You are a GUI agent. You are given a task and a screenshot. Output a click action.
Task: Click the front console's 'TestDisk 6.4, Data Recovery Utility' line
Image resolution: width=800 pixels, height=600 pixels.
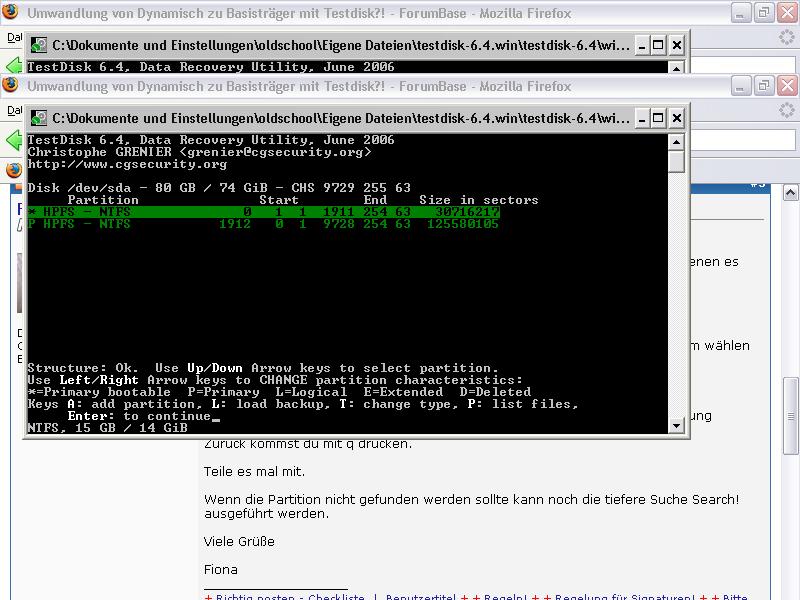[x=211, y=140]
